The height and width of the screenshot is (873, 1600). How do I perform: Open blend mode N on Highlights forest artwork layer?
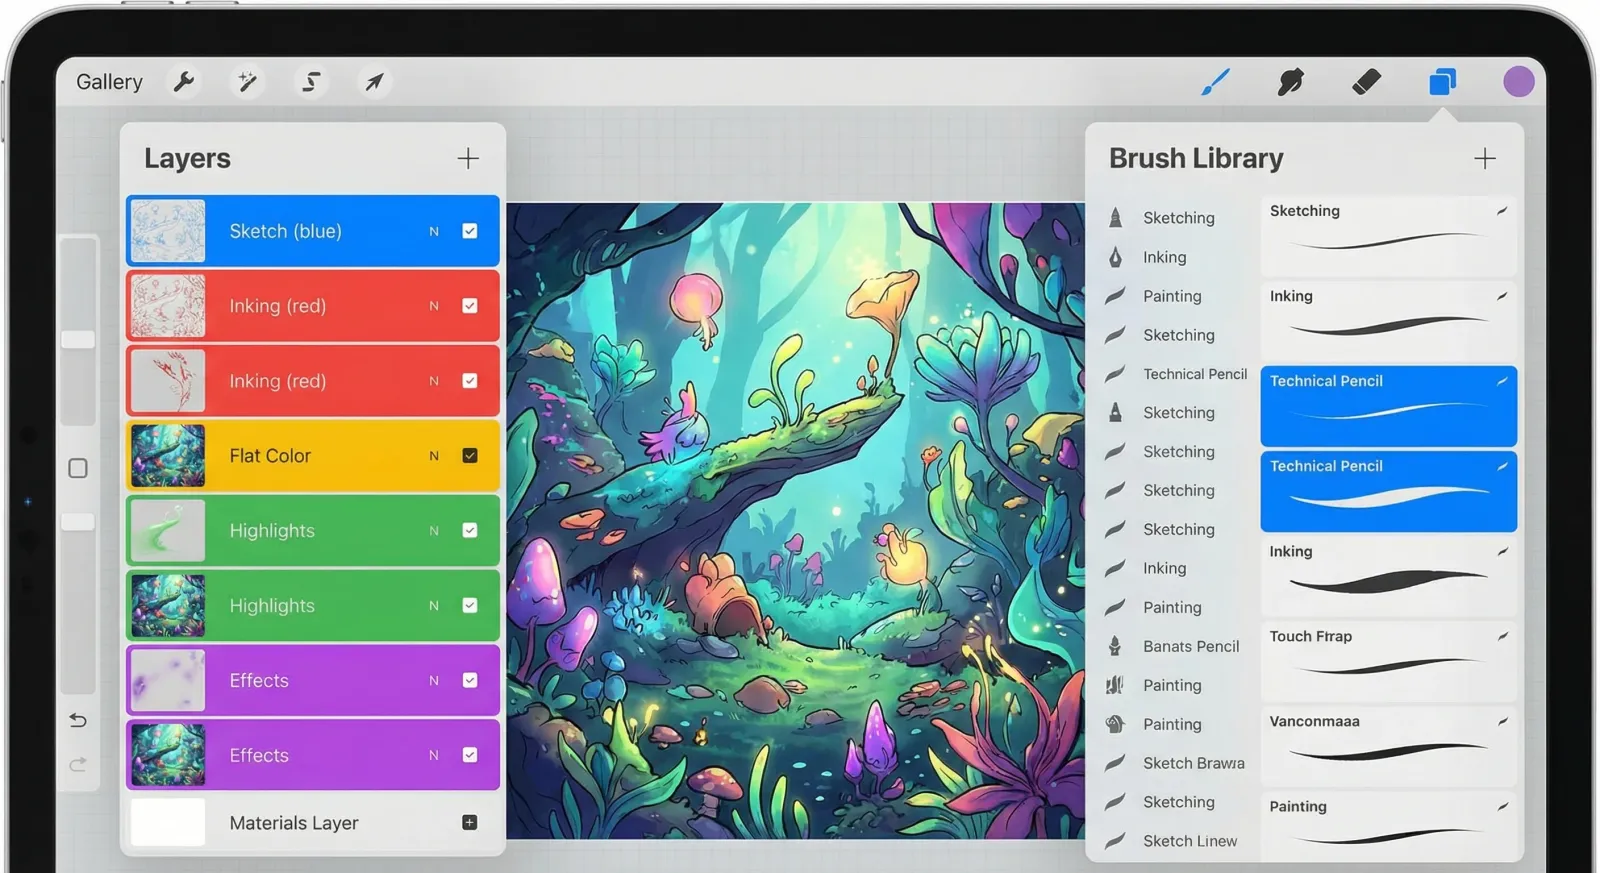click(434, 605)
